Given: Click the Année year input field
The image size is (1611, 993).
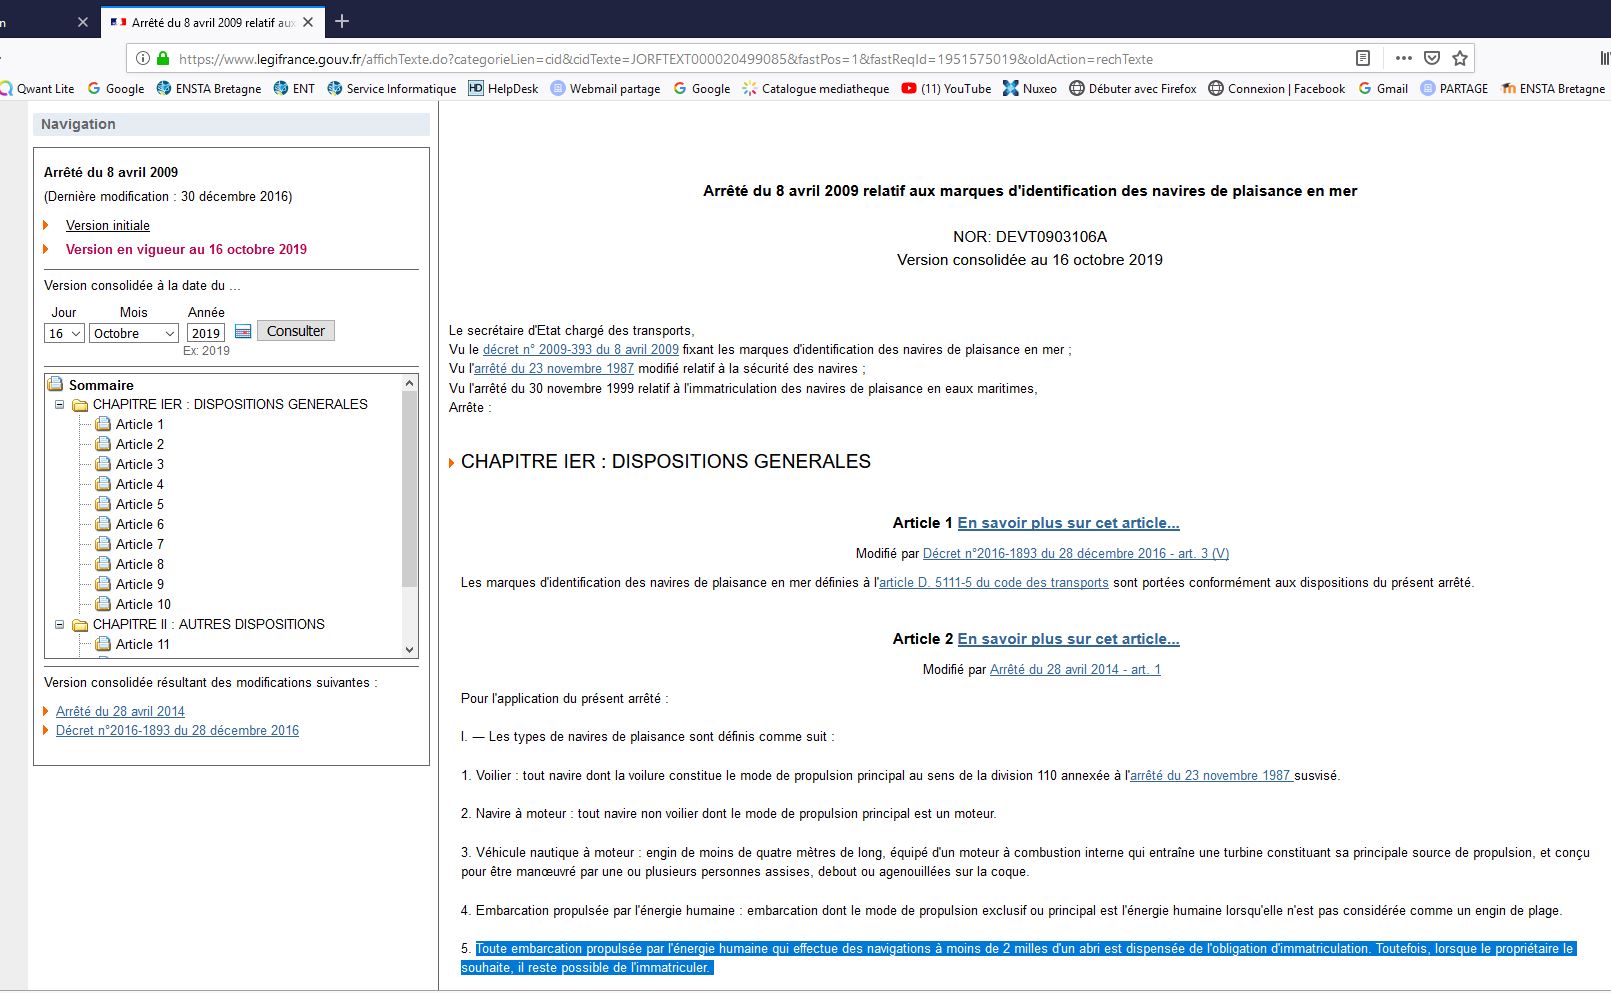Looking at the screenshot, I should (x=206, y=334).
